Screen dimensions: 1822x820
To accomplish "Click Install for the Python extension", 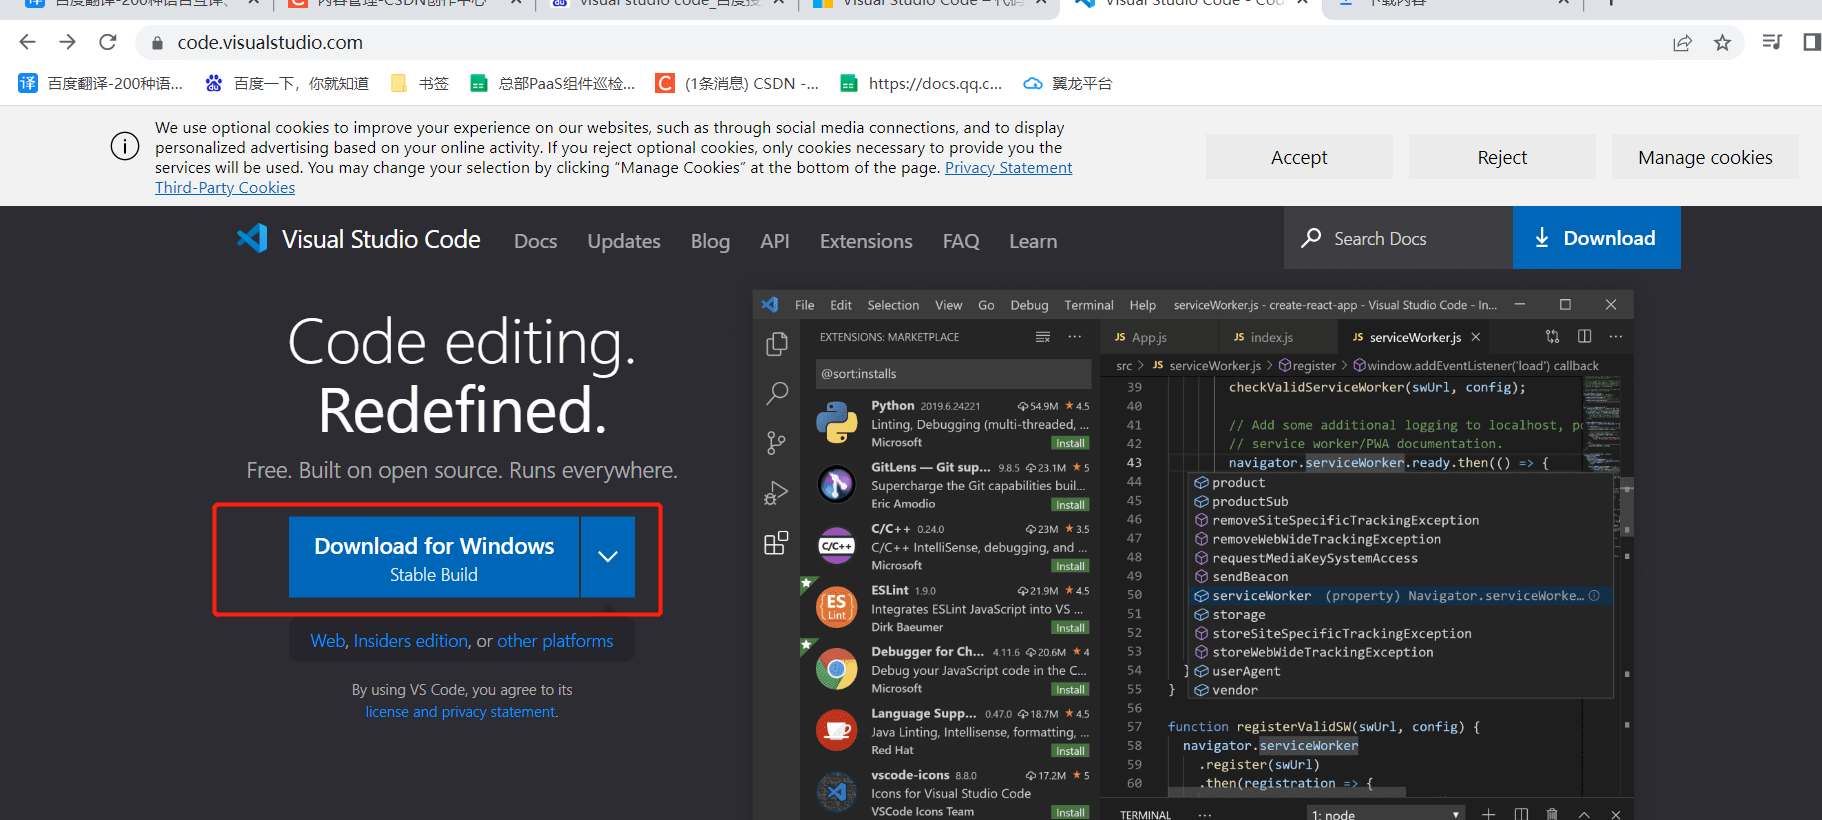I will click(1070, 443).
